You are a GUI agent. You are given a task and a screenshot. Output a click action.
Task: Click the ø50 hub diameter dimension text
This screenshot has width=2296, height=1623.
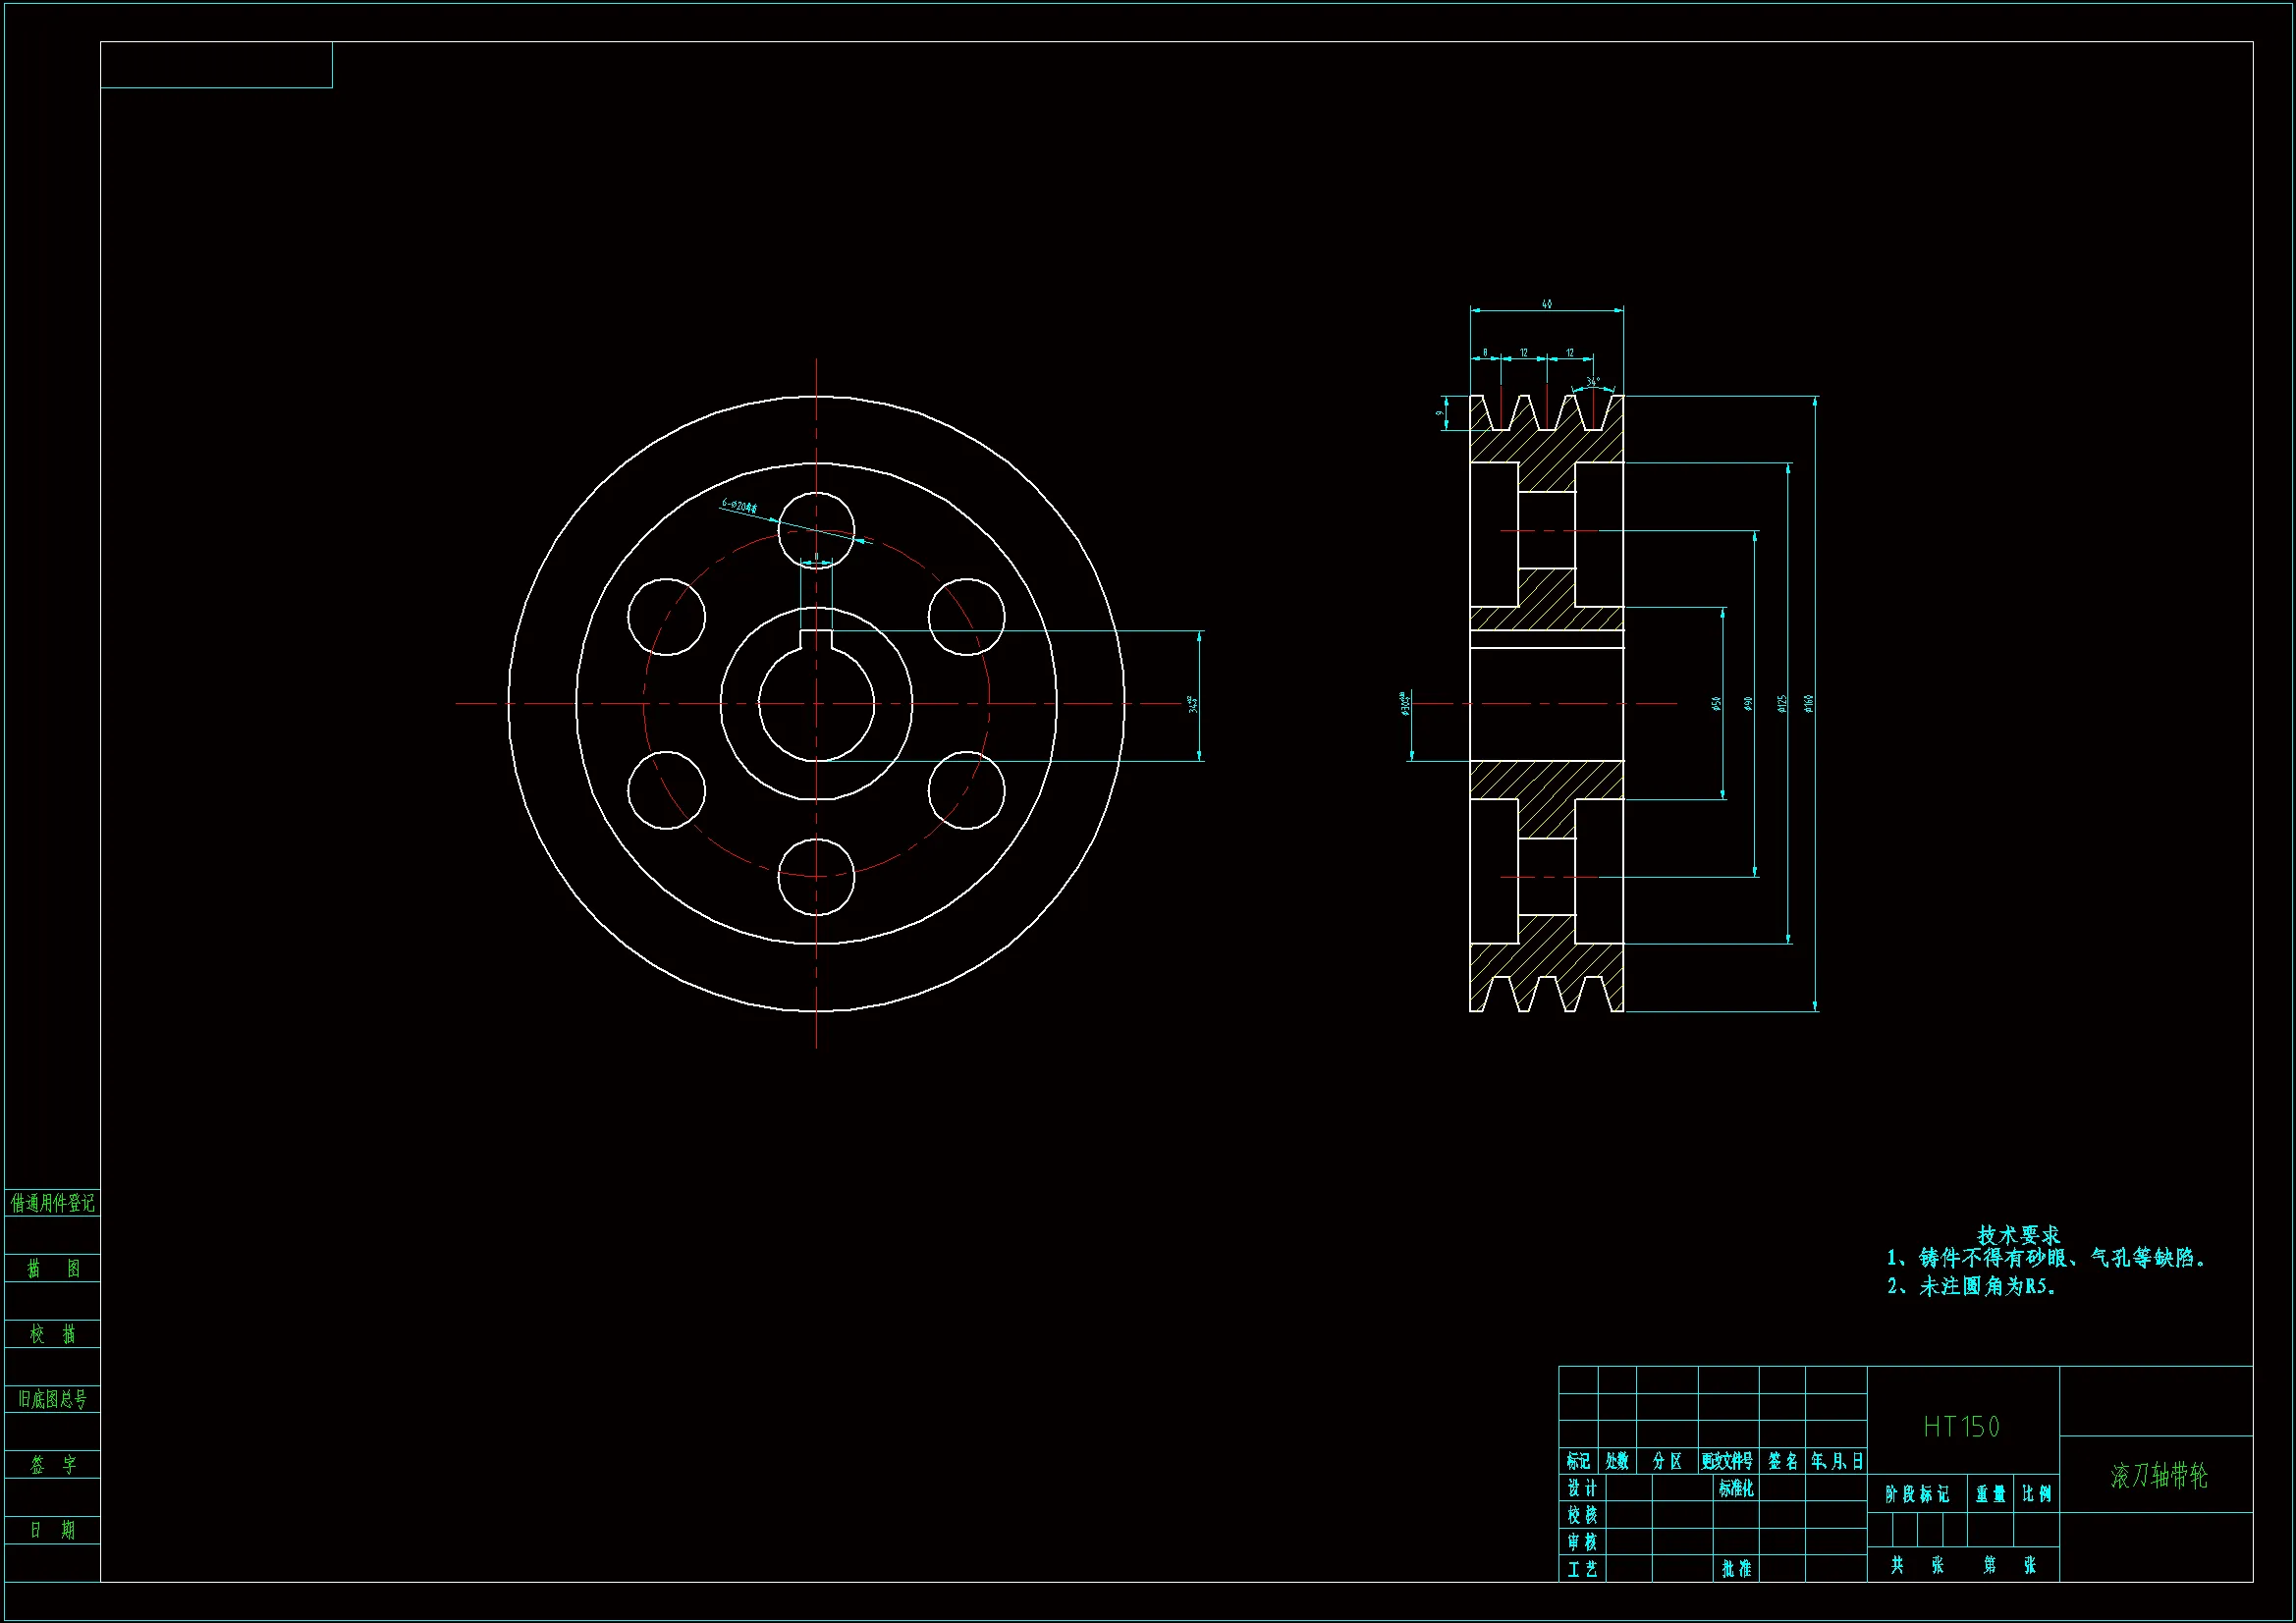tap(1716, 704)
